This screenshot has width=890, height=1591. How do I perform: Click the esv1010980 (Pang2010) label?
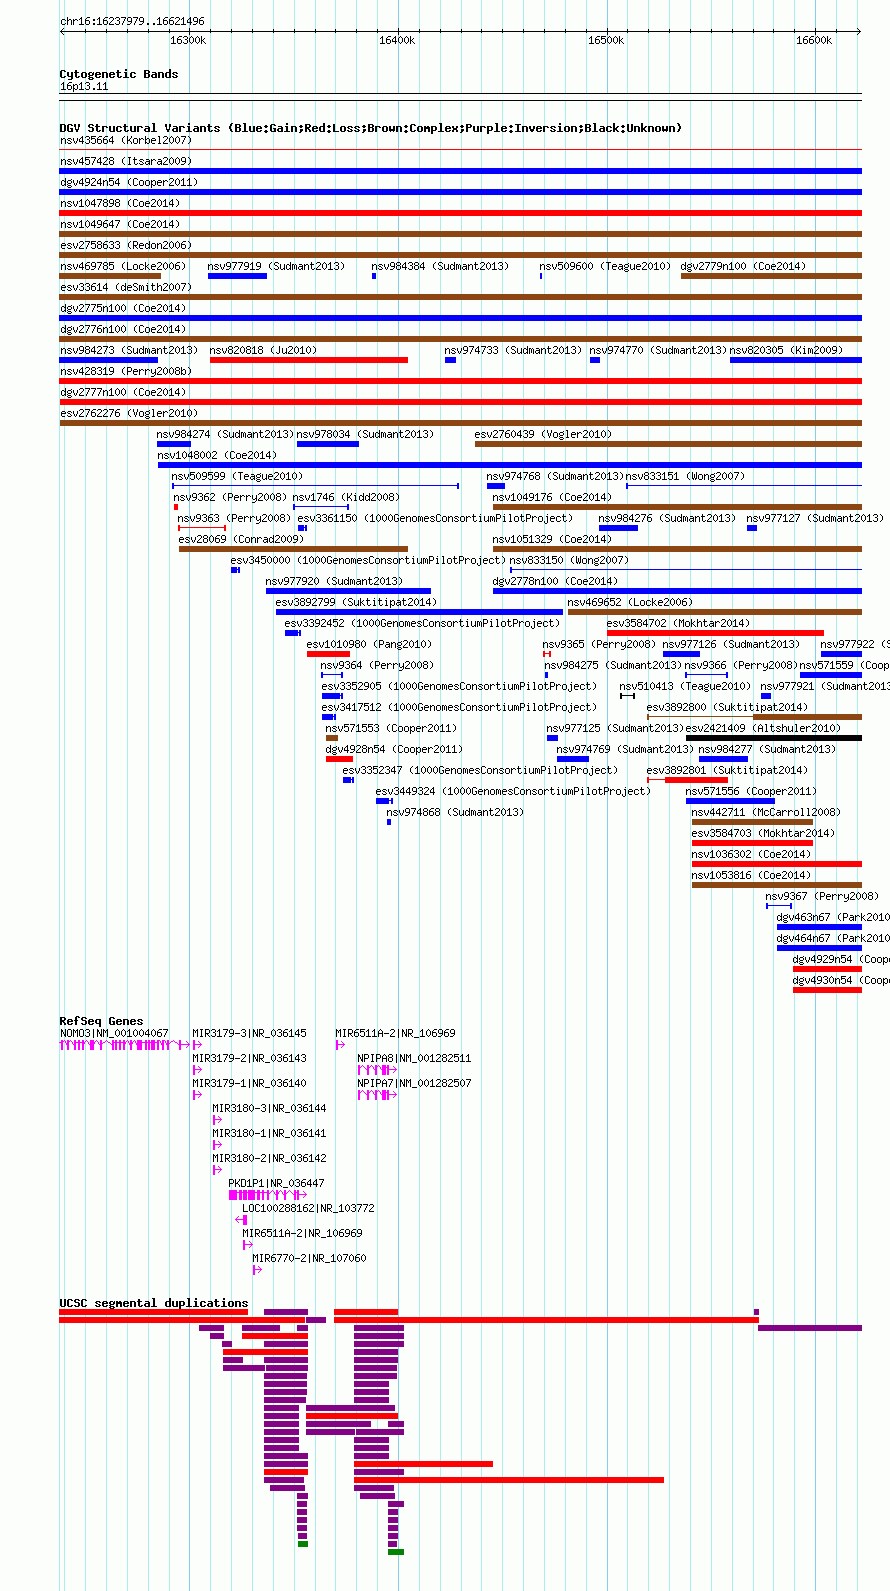click(x=369, y=644)
